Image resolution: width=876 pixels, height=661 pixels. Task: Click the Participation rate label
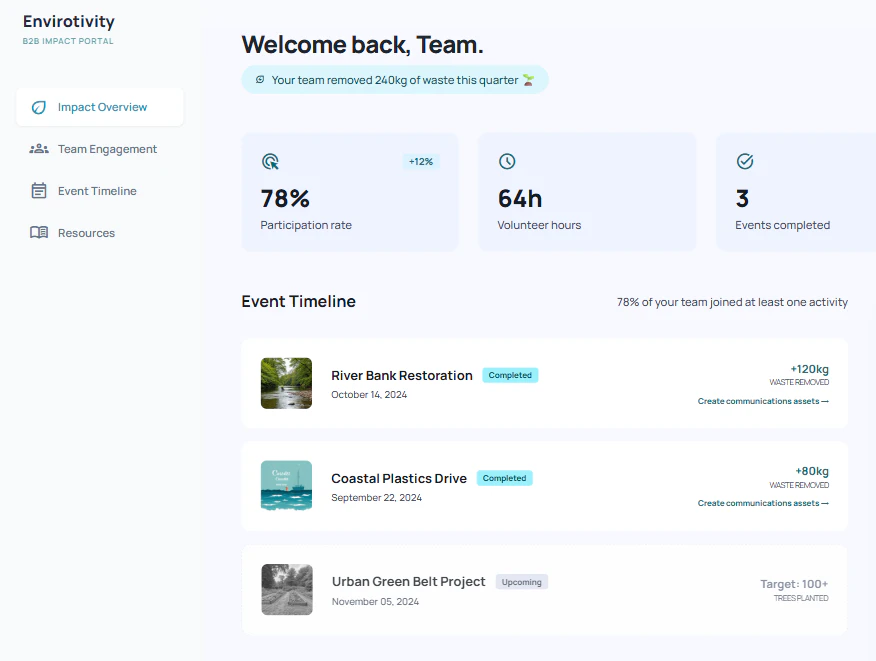[306, 225]
